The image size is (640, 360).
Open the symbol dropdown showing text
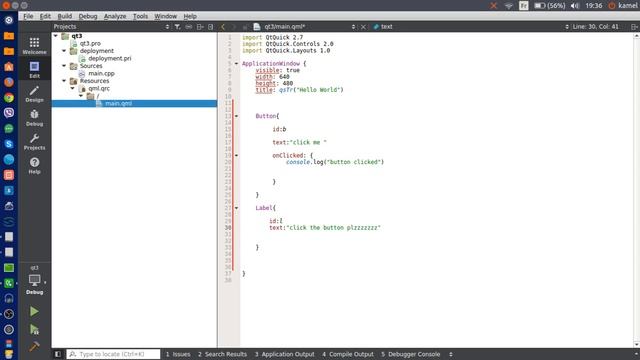pos(567,27)
